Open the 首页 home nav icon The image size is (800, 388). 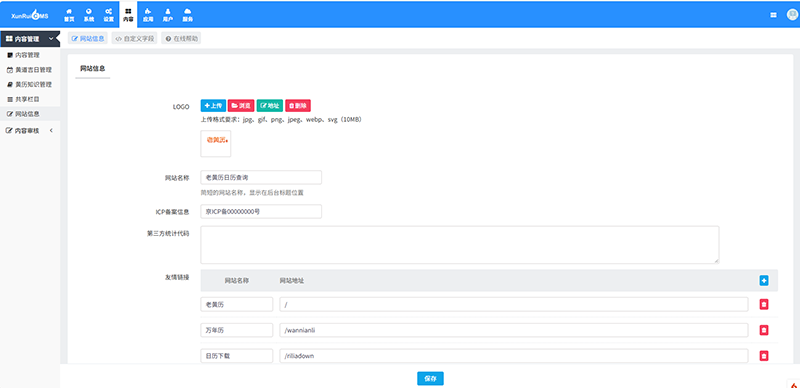[x=69, y=15]
